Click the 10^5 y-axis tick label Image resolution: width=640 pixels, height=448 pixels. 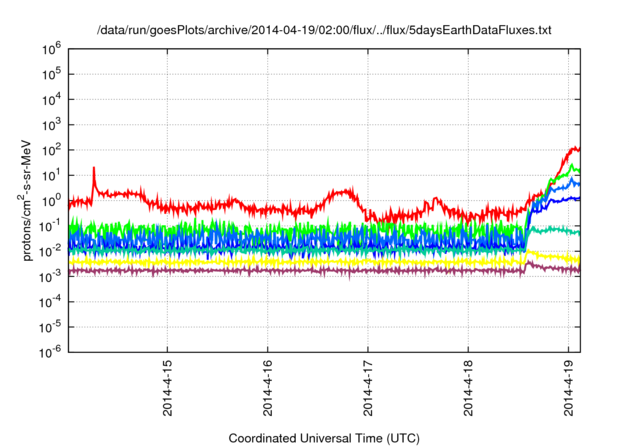pyautogui.click(x=51, y=75)
